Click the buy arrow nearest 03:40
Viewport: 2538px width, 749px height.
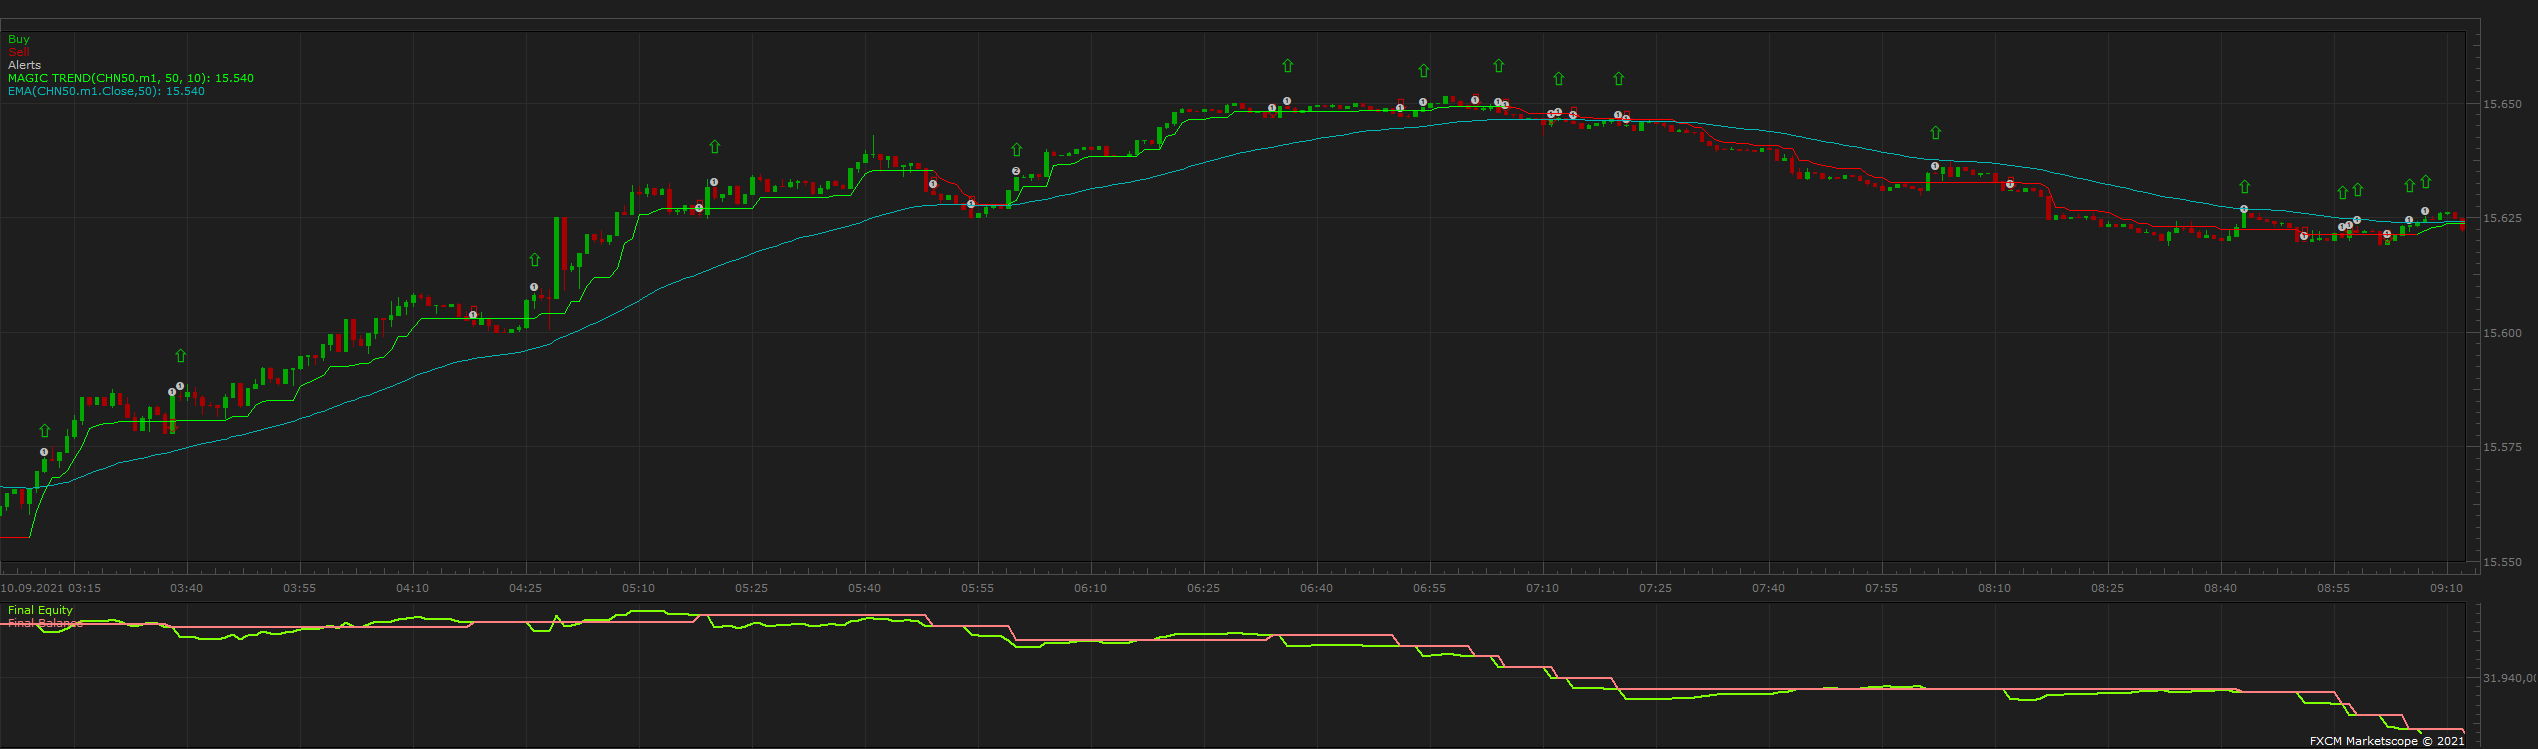[181, 355]
